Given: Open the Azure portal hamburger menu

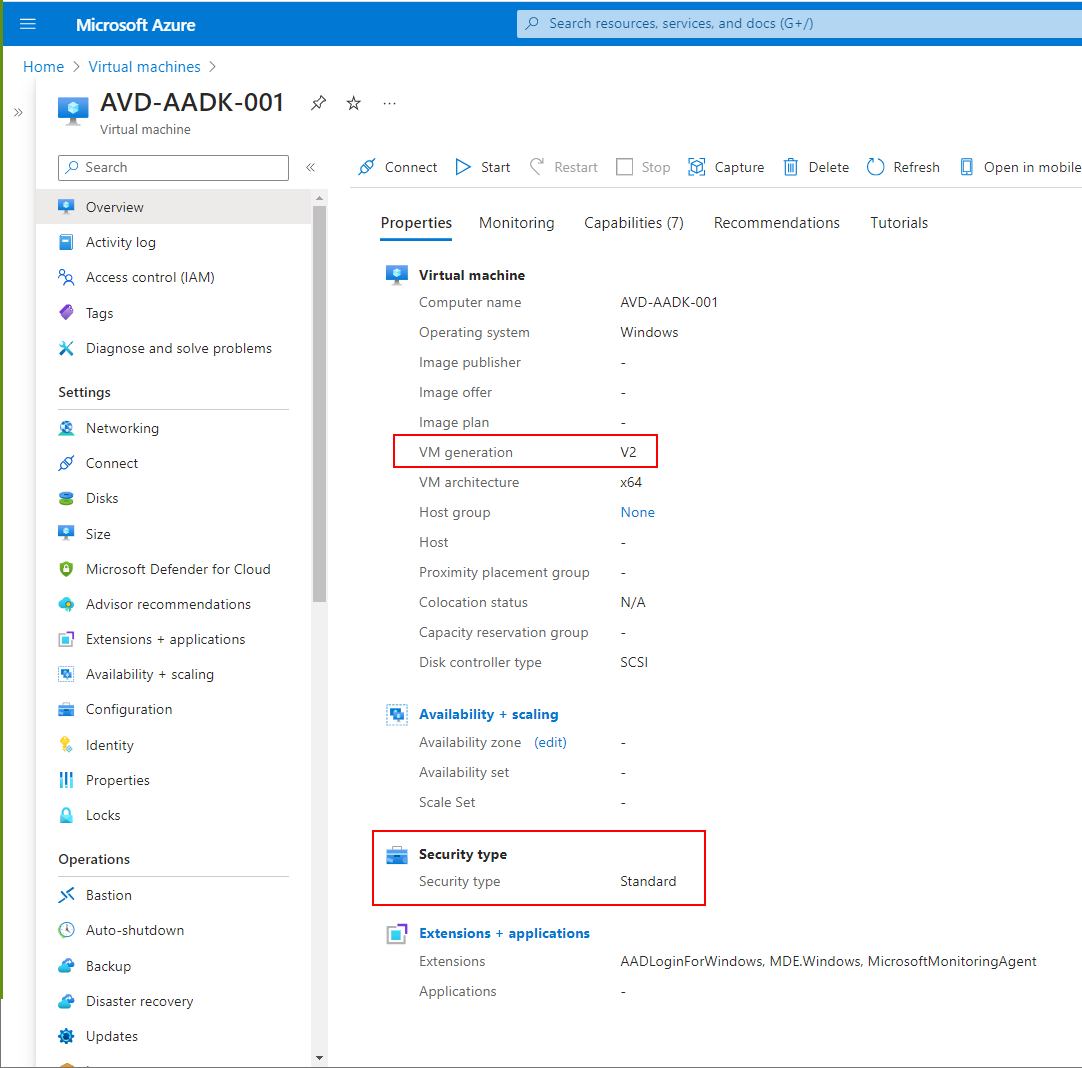Looking at the screenshot, I should (28, 24).
